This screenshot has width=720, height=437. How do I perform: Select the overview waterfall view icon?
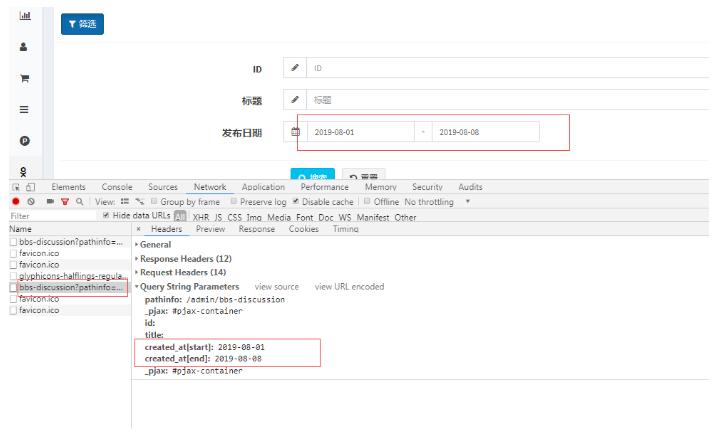pos(140,201)
